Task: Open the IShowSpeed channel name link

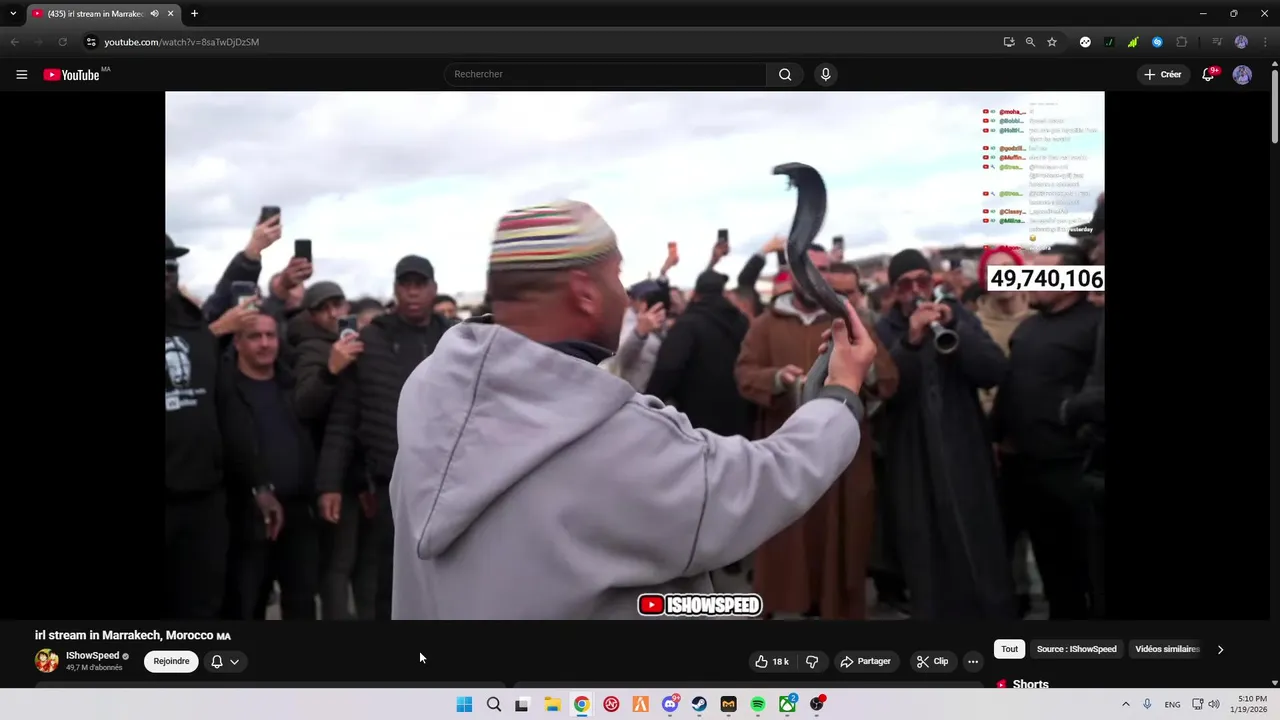Action: 92,656
